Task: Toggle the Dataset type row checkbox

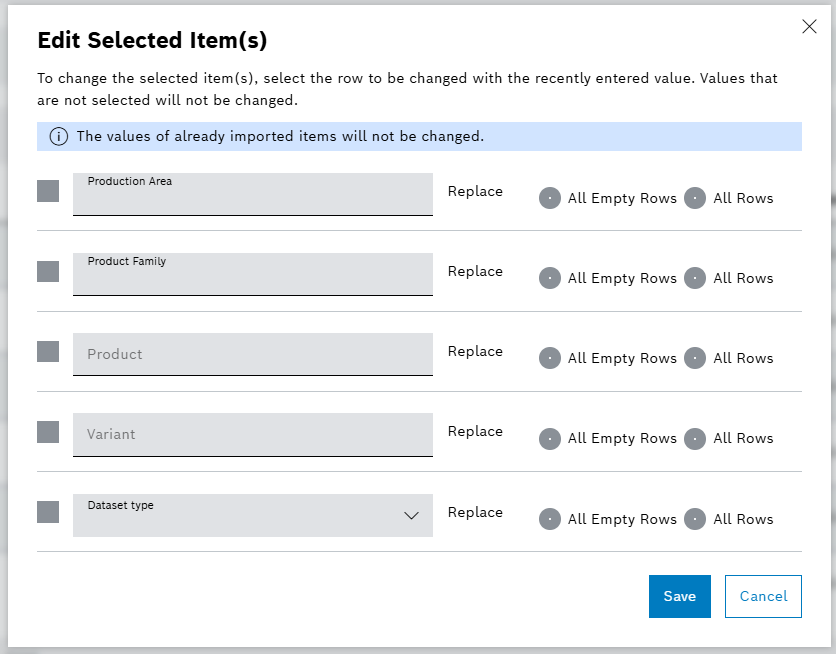Action: point(48,512)
